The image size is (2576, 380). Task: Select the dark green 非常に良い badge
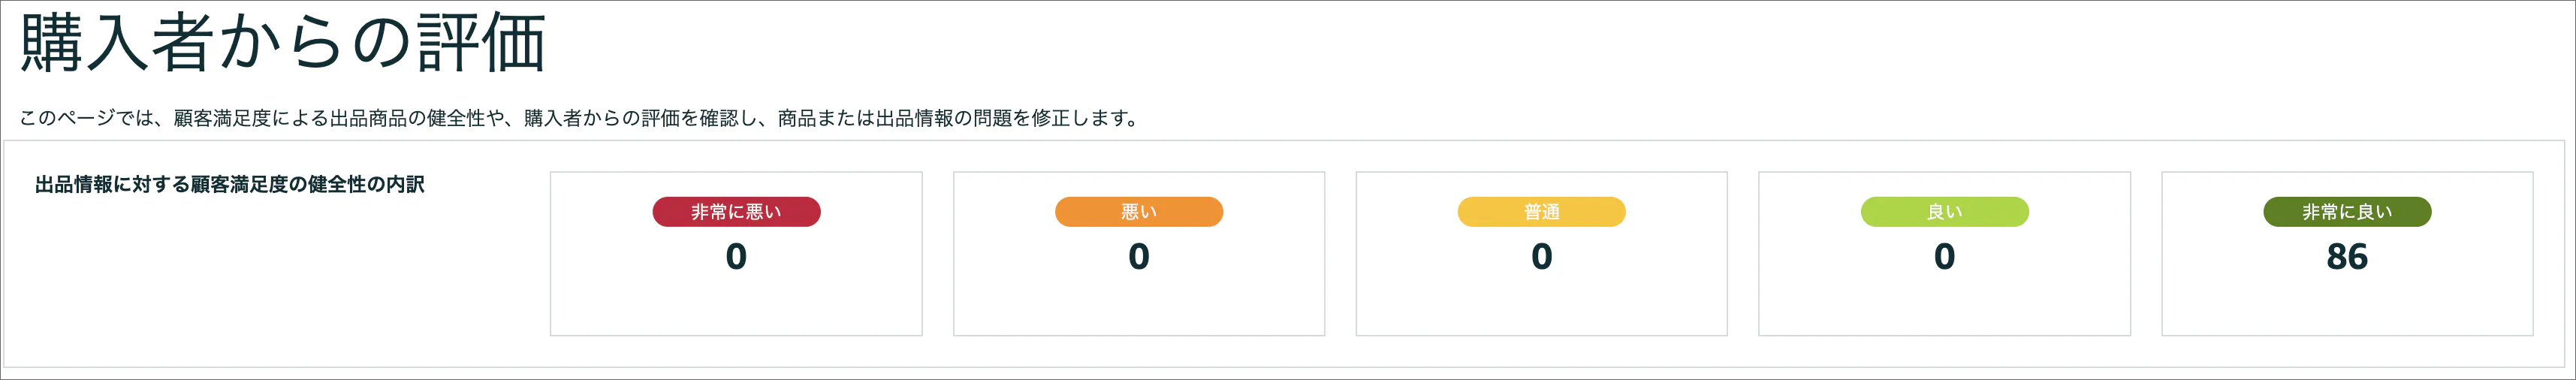2346,212
